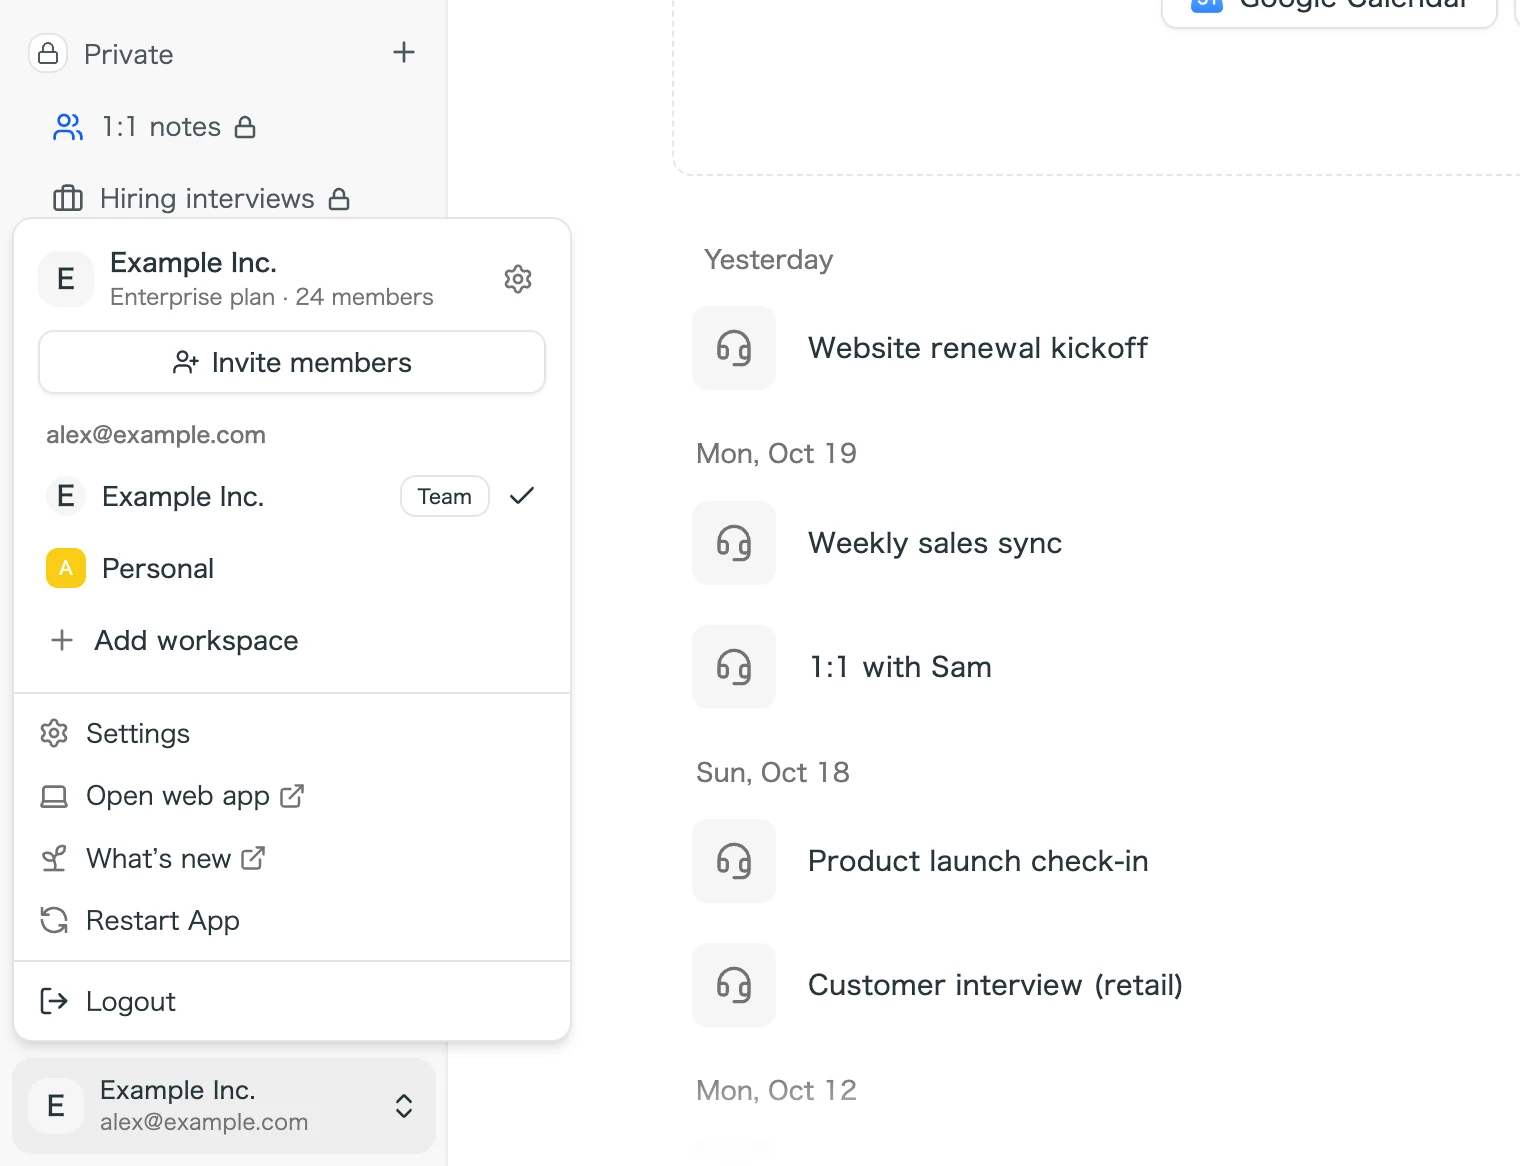Image resolution: width=1520 pixels, height=1166 pixels.
Task: Click the sprout icon for What's new
Action: click(x=54, y=859)
